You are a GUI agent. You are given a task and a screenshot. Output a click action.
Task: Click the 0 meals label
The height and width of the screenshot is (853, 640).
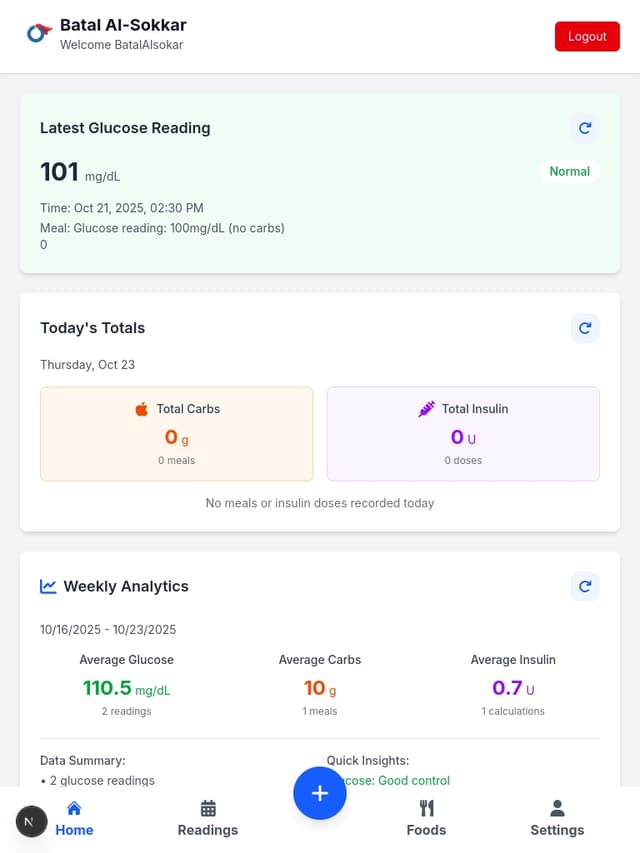(x=176, y=460)
